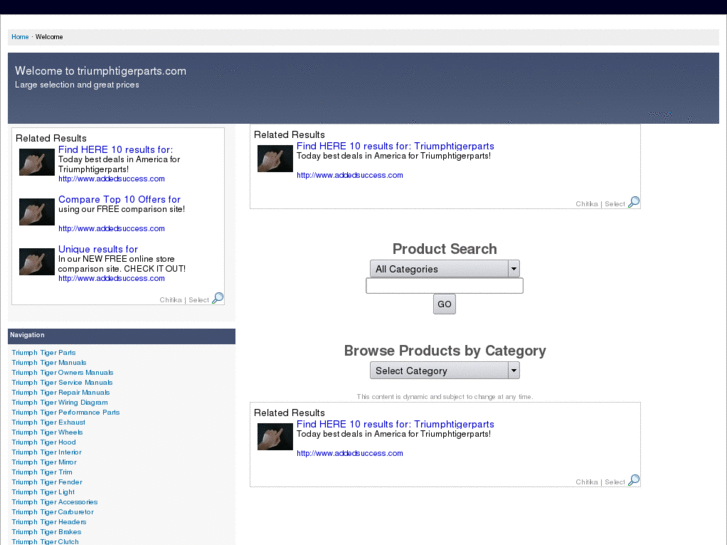Screen dimensions: 727x545
Task: Click 'Browse Products by Category' heading
Action: click(445, 351)
